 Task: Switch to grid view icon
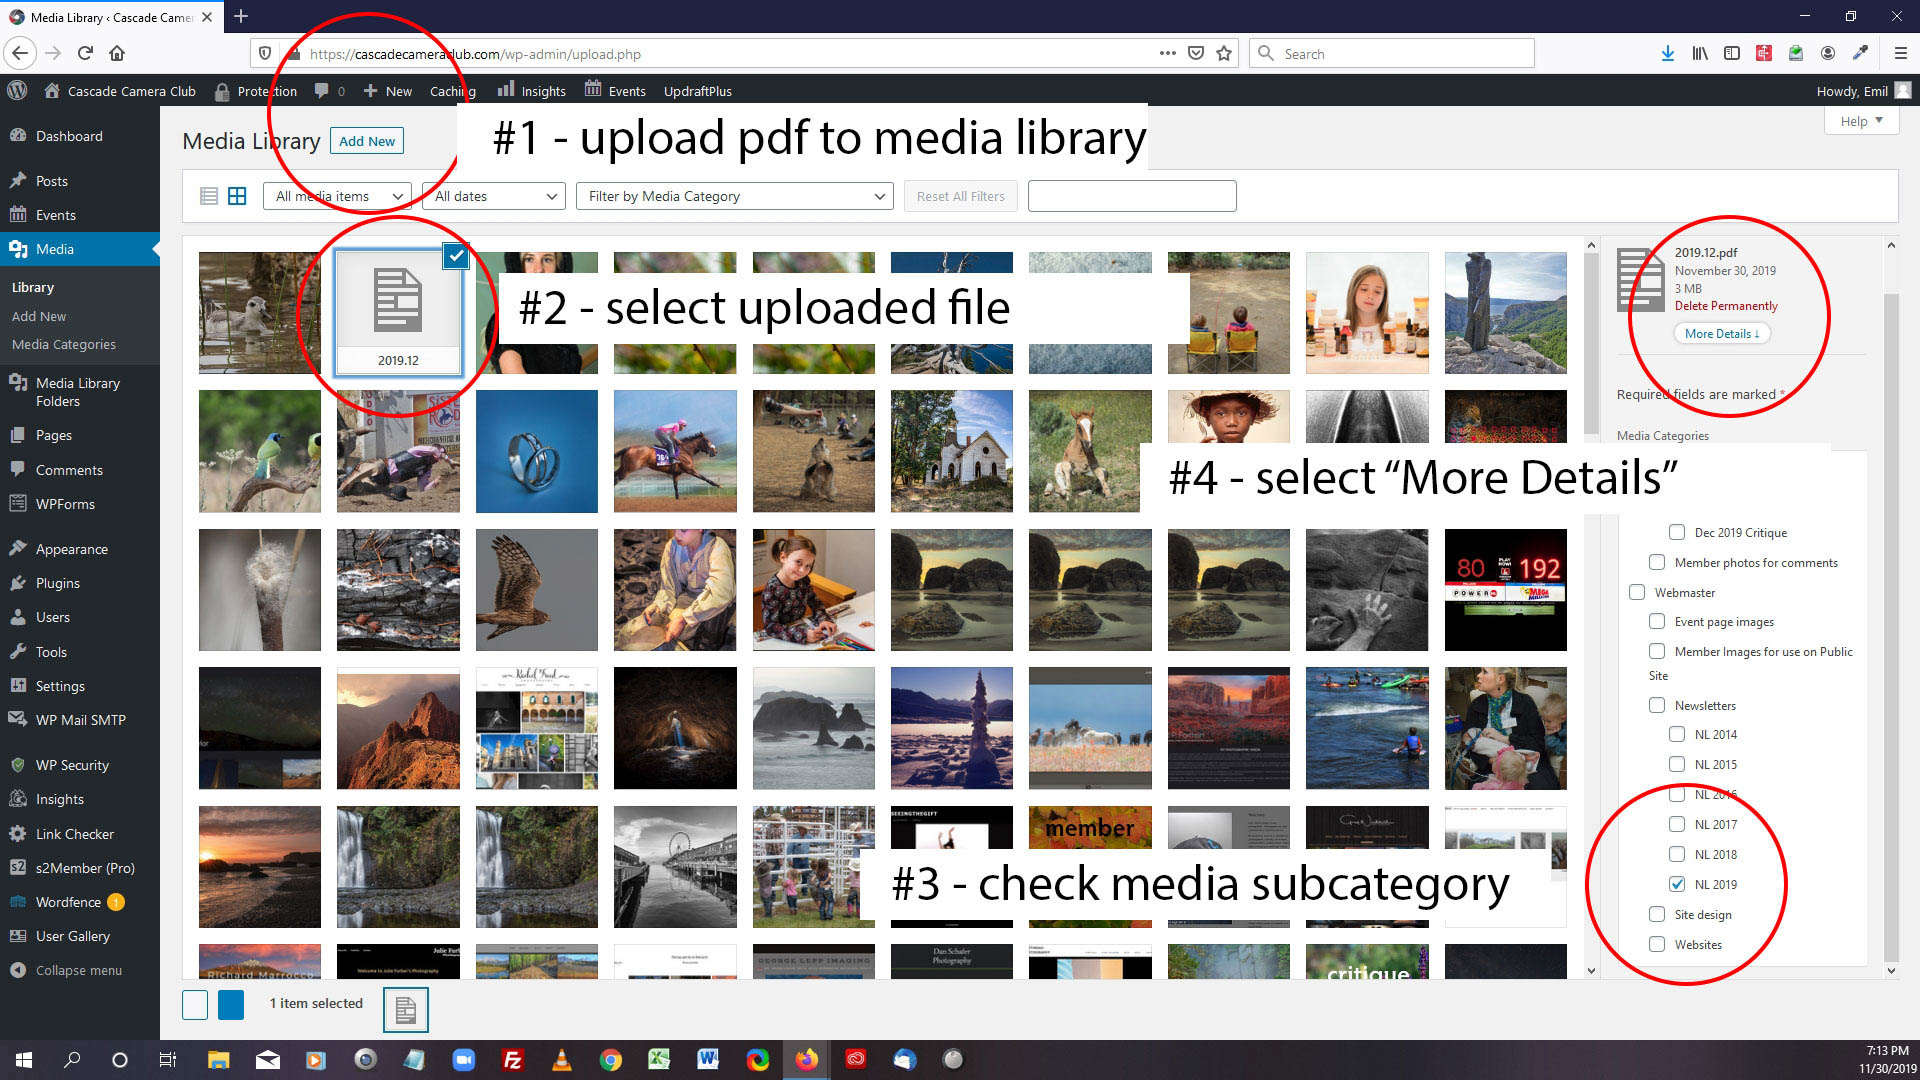point(237,196)
